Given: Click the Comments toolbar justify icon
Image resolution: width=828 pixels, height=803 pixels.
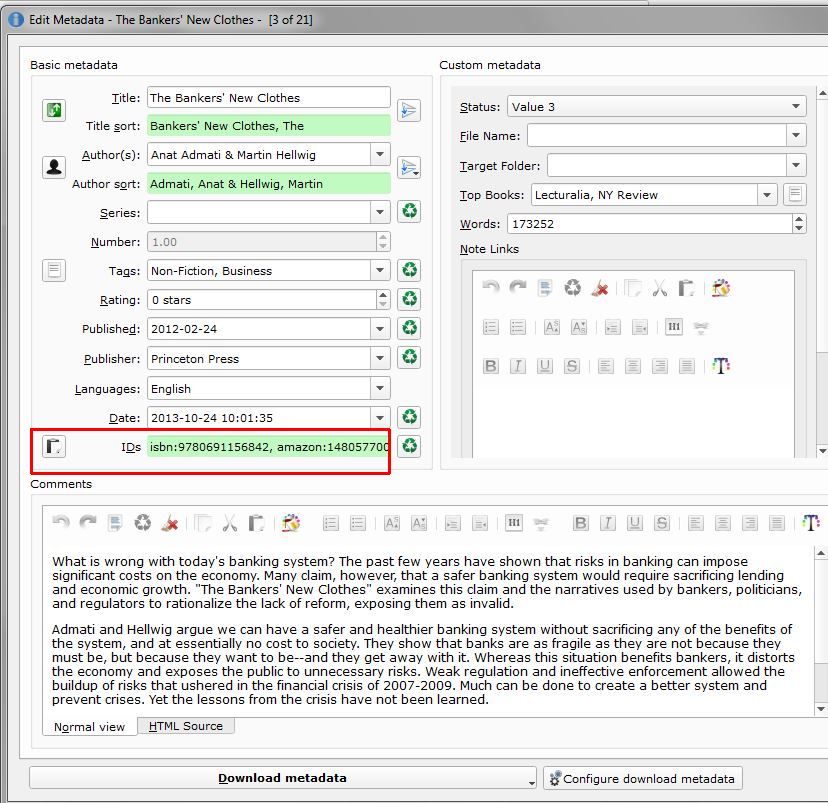Looking at the screenshot, I should pyautogui.click(x=776, y=523).
